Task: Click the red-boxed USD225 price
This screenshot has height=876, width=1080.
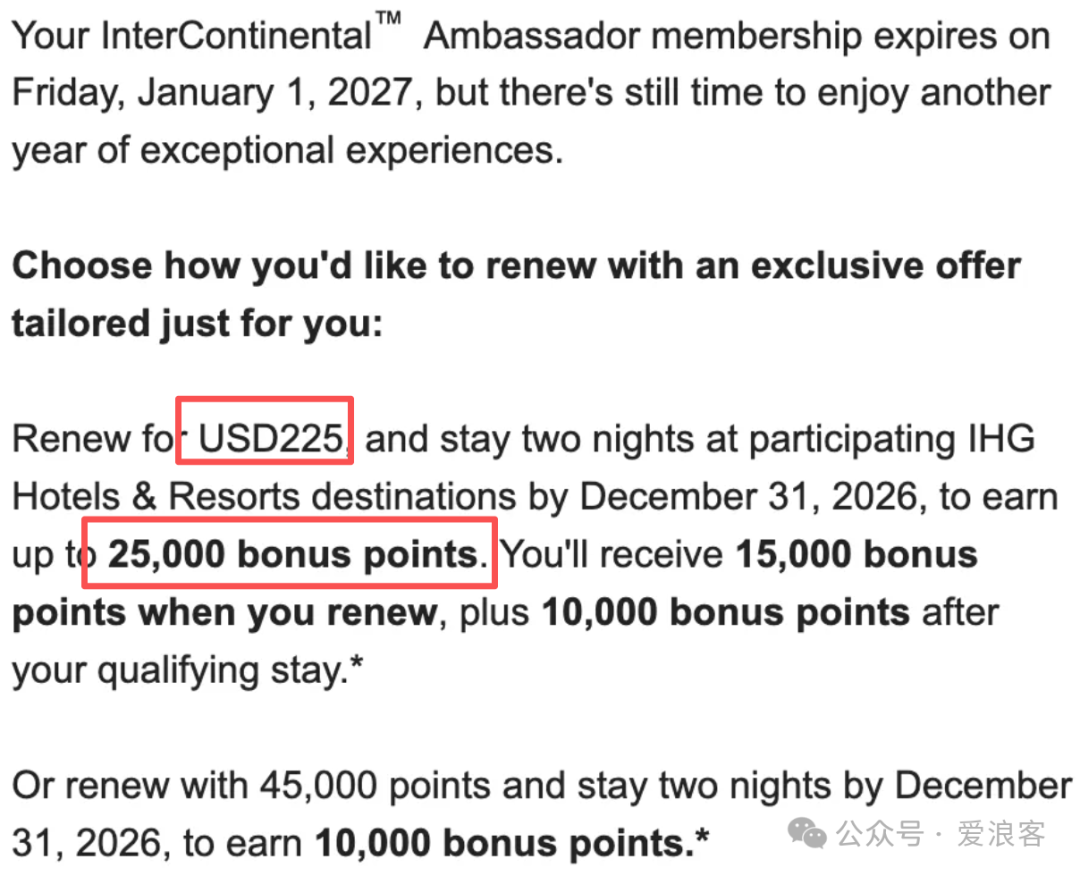Action: tap(271, 439)
